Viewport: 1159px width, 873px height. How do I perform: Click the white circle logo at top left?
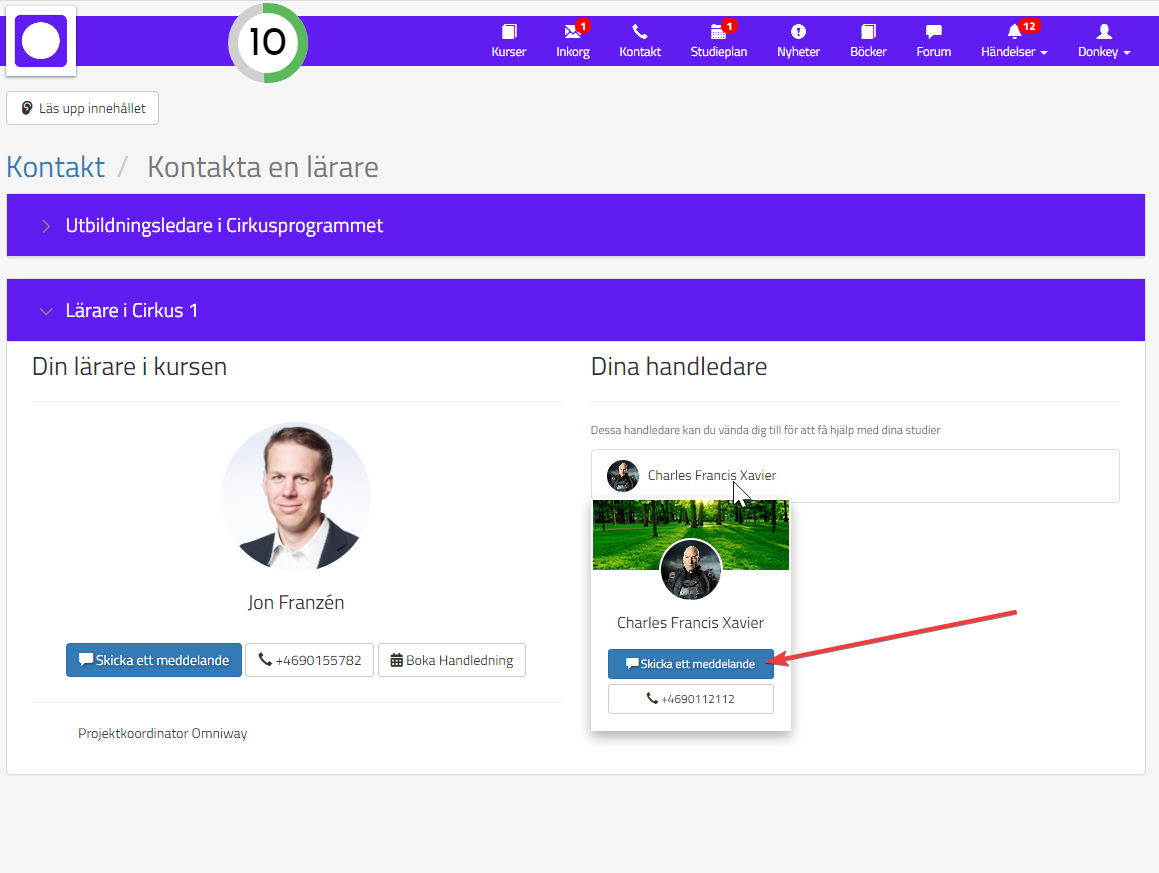[x=41, y=41]
